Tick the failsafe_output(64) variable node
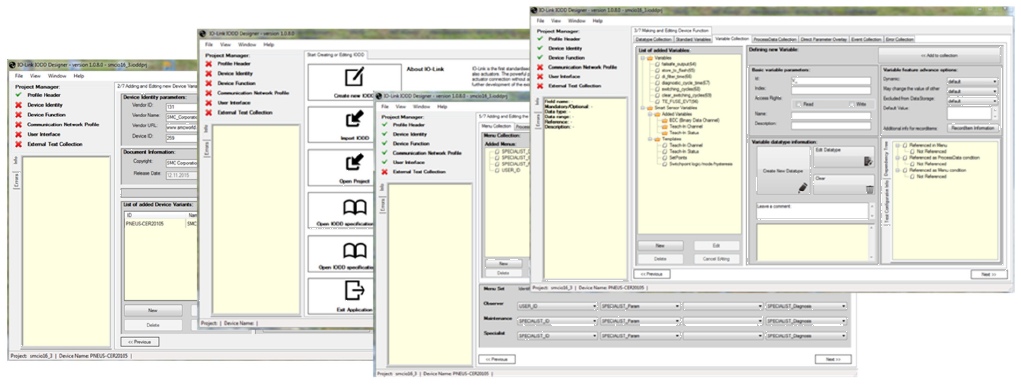Viewport: 1021px width, 388px height. (x=657, y=64)
